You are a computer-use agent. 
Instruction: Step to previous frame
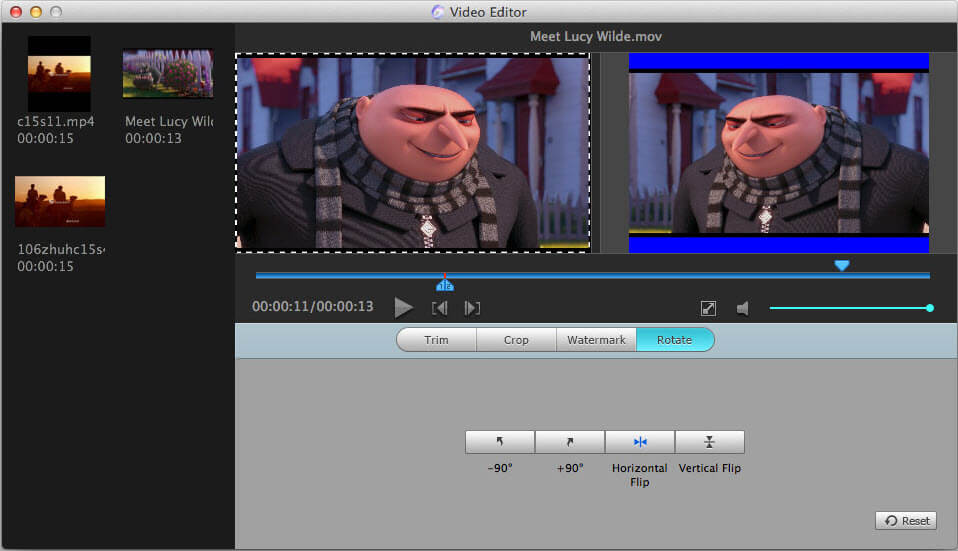(439, 308)
